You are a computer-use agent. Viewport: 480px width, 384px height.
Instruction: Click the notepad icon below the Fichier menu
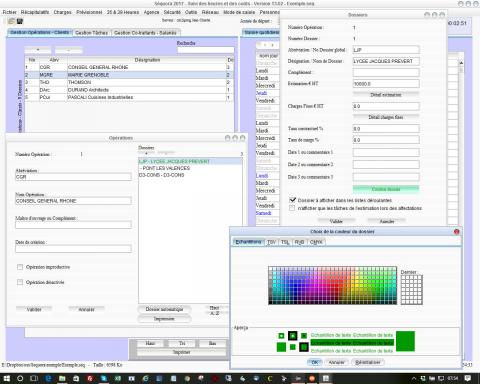(11, 21)
